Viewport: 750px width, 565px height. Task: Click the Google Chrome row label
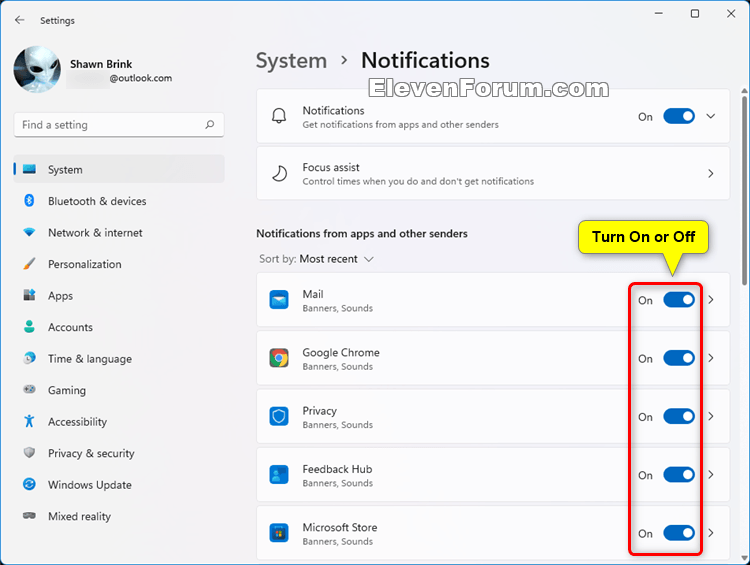[341, 353]
